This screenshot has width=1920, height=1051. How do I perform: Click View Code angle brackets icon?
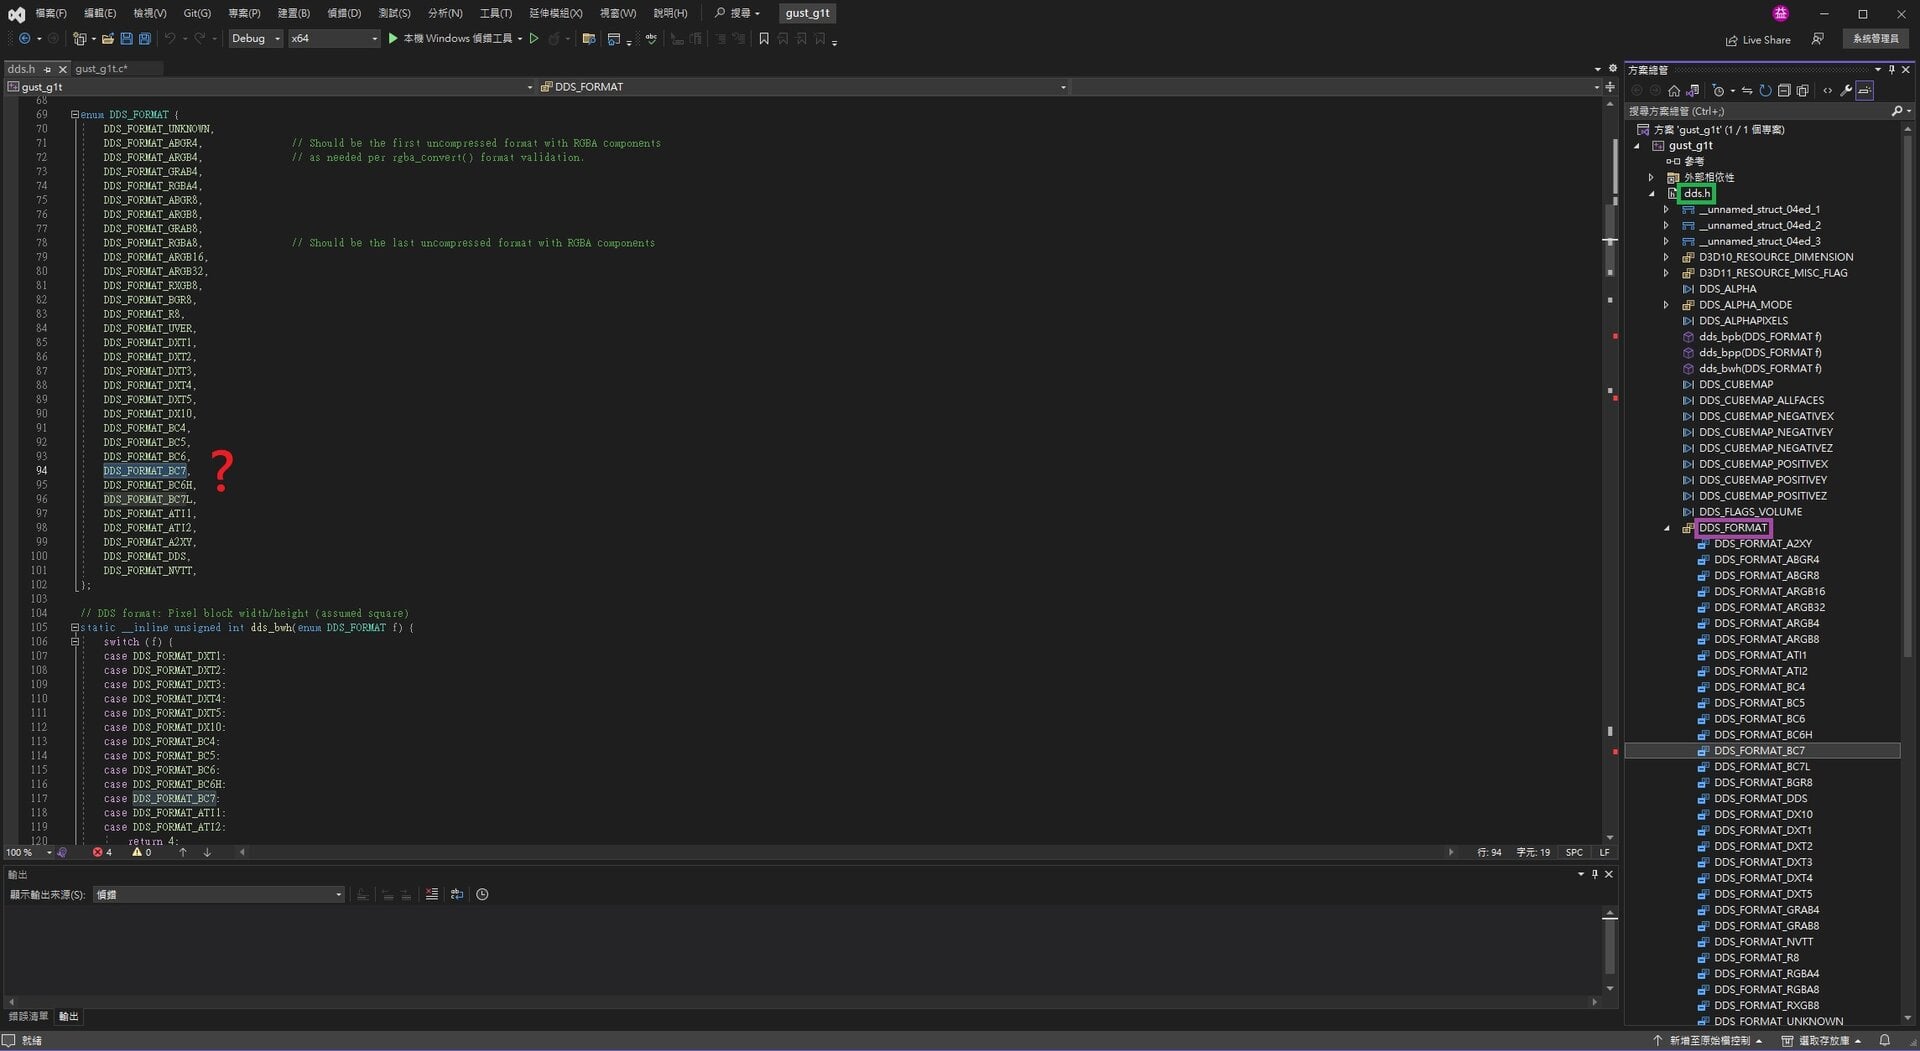(x=1827, y=90)
